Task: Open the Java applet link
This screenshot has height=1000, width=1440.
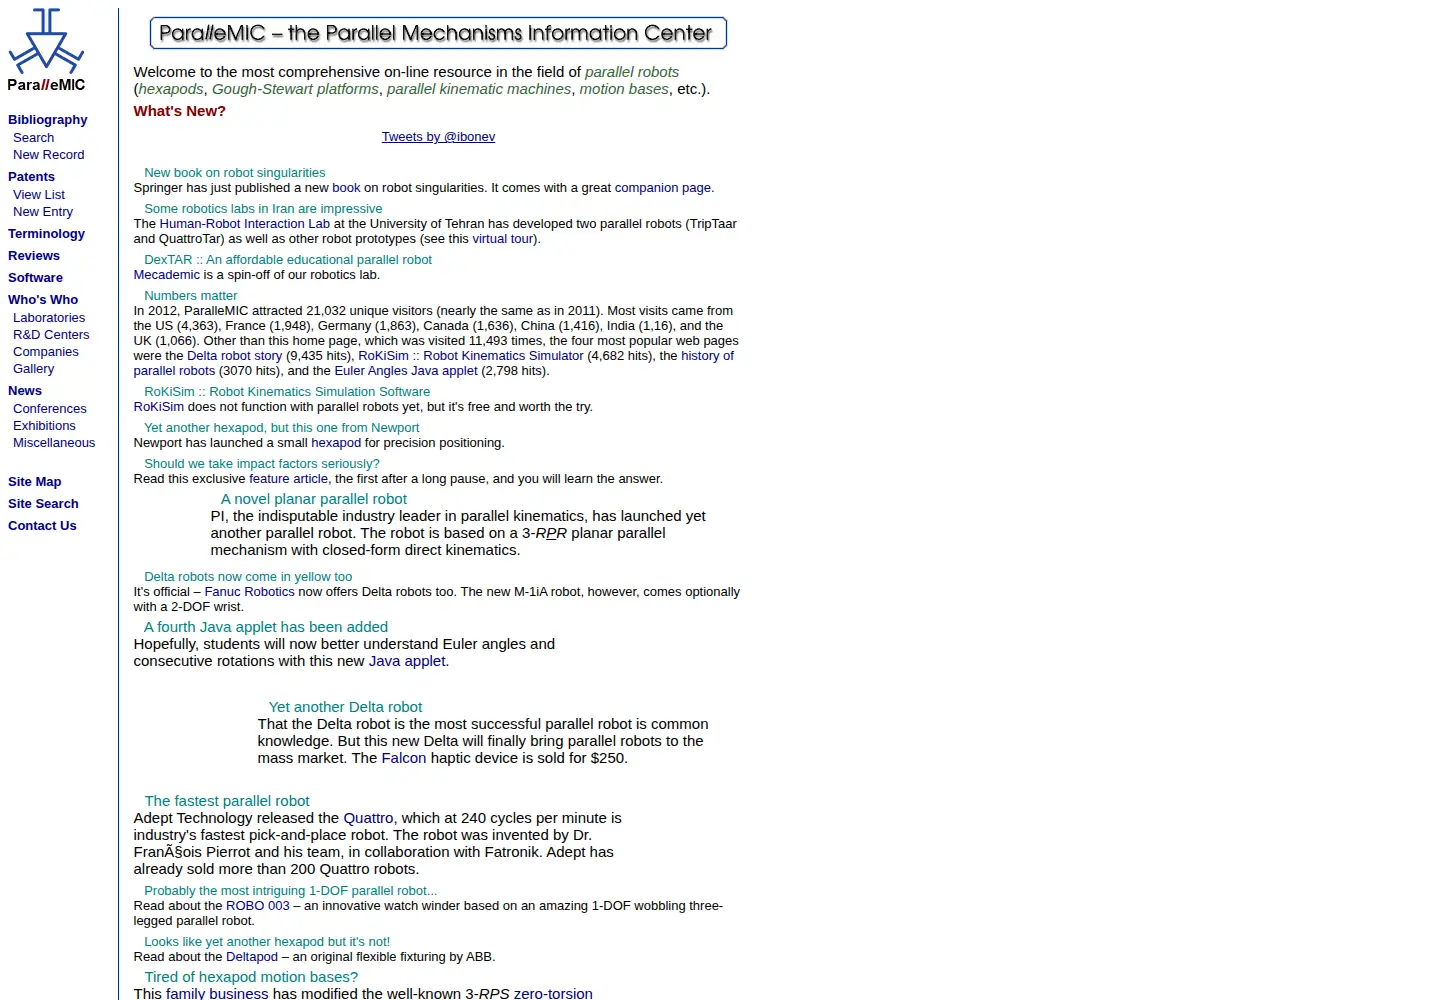Action: click(x=407, y=661)
